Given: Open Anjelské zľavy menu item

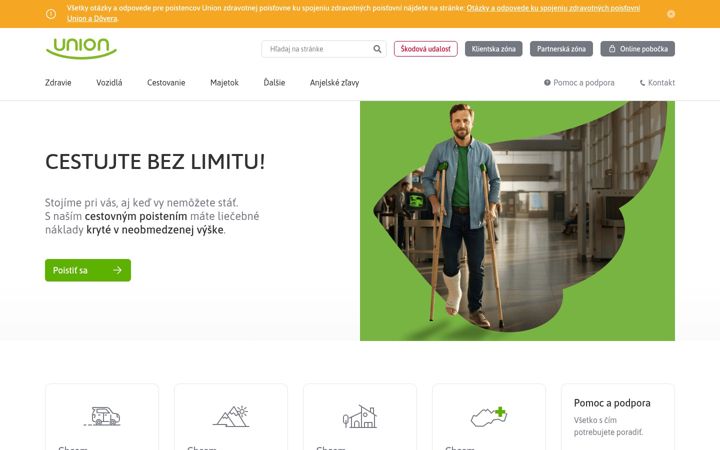Looking at the screenshot, I should click(334, 83).
